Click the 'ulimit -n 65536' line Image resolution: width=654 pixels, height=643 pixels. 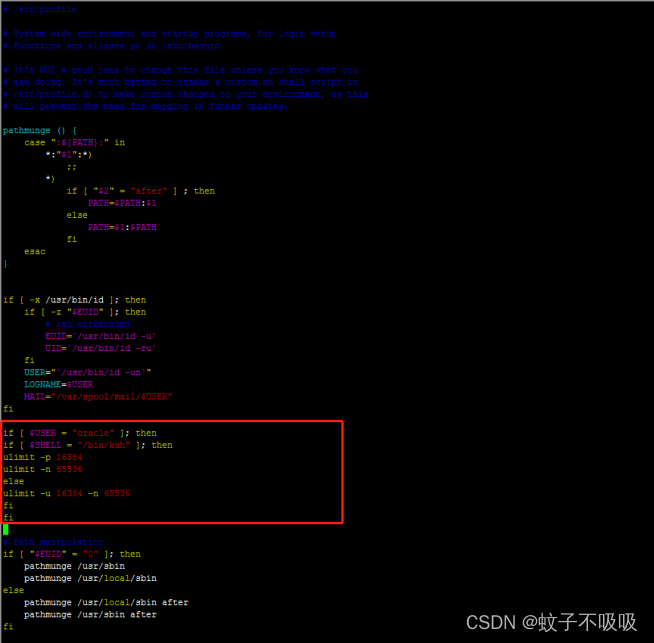coord(43,469)
